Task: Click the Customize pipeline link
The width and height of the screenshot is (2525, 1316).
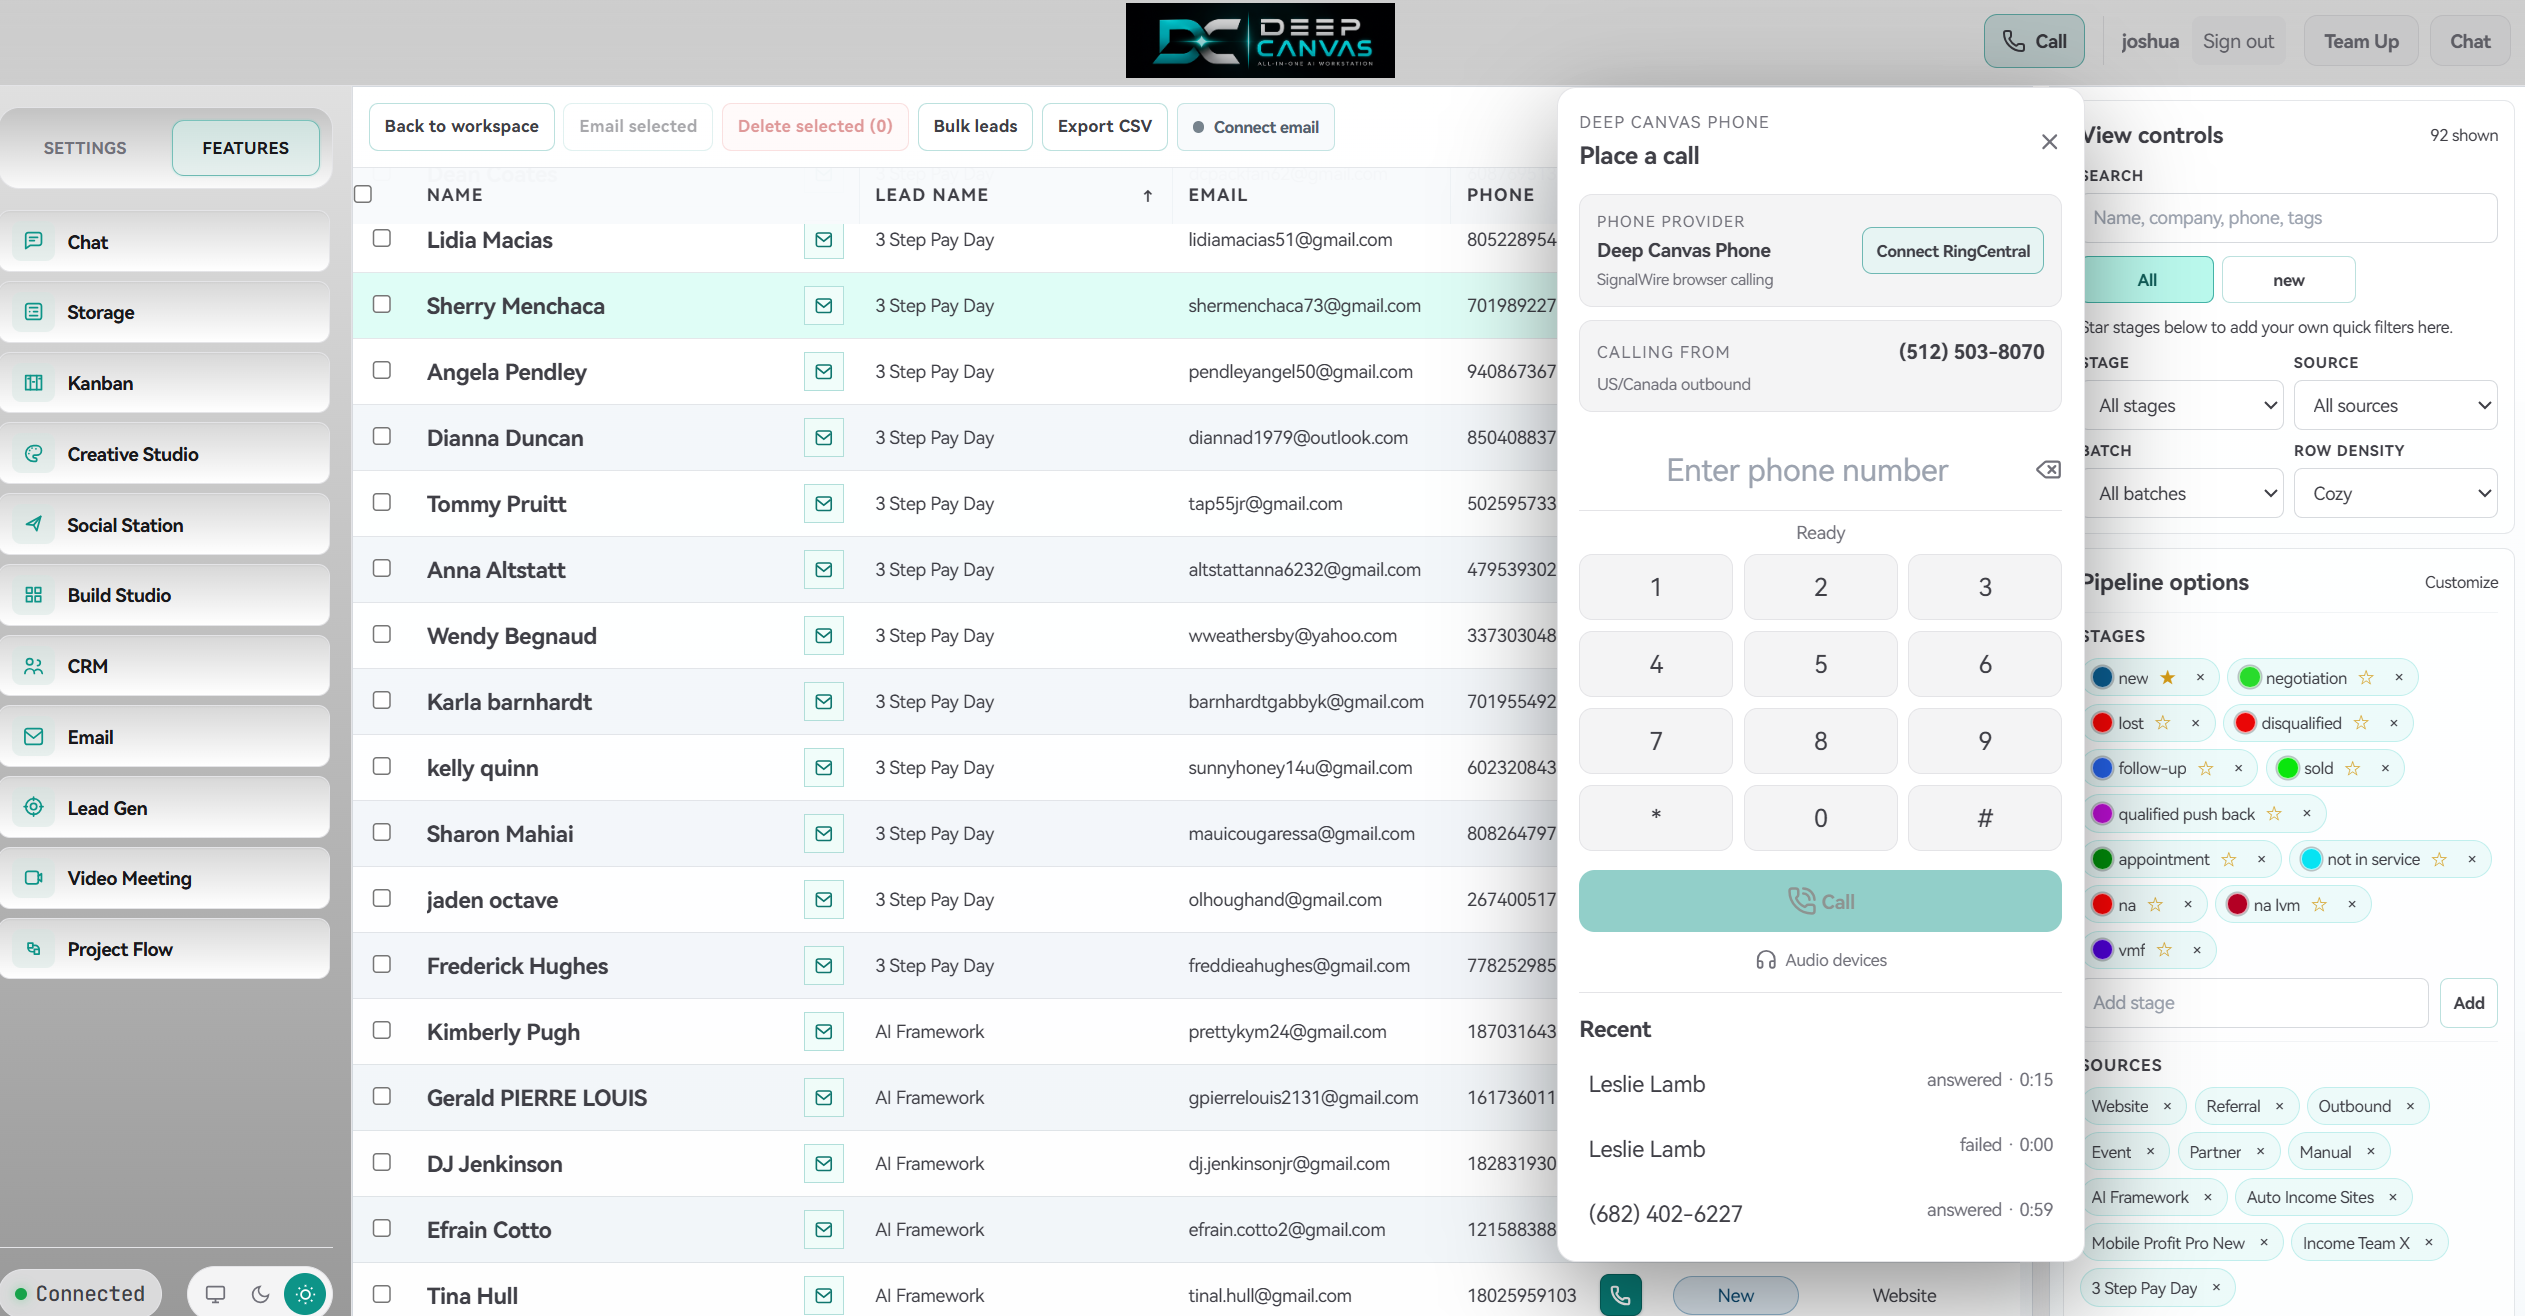Action: coord(2461,582)
